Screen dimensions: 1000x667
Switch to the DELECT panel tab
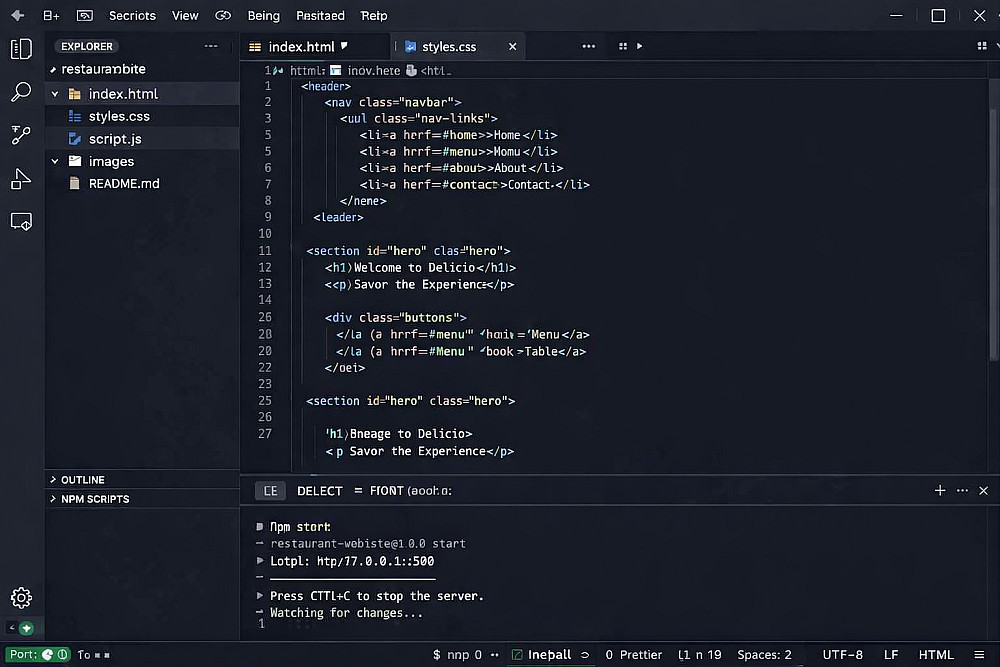click(x=320, y=490)
